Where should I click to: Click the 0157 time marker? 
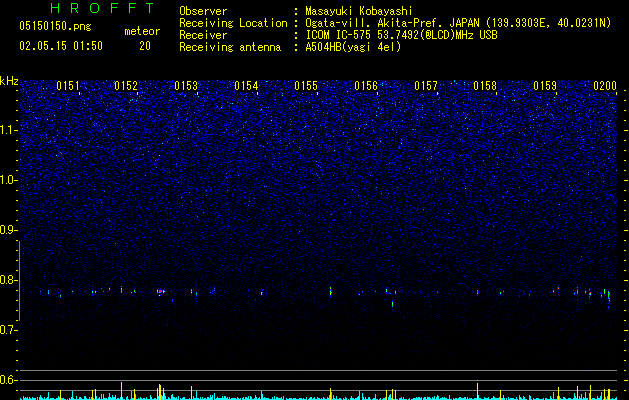(426, 86)
